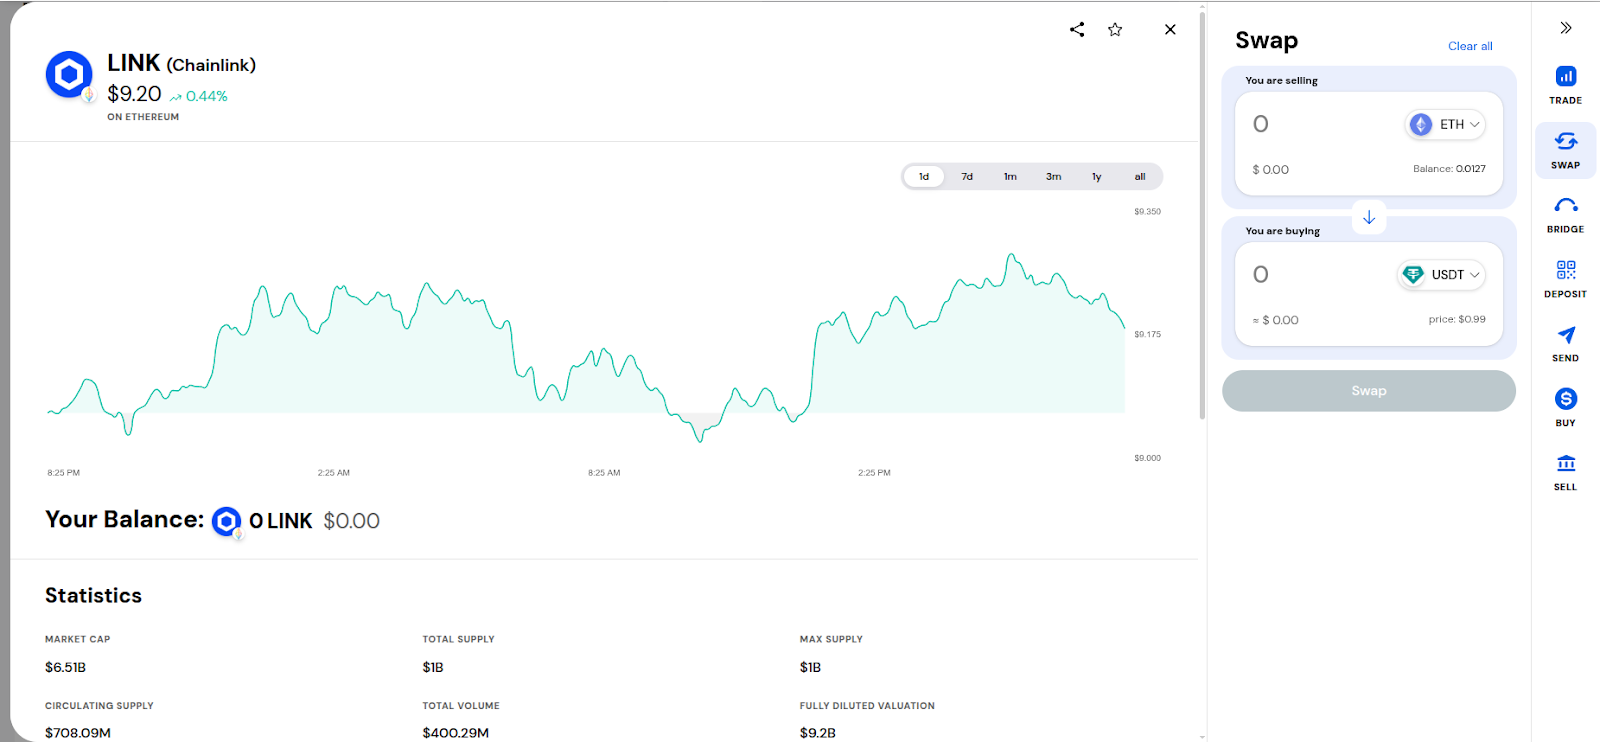This screenshot has height=742, width=1600.
Task: Click the $9.350 chart axis label
Action: click(x=1147, y=212)
